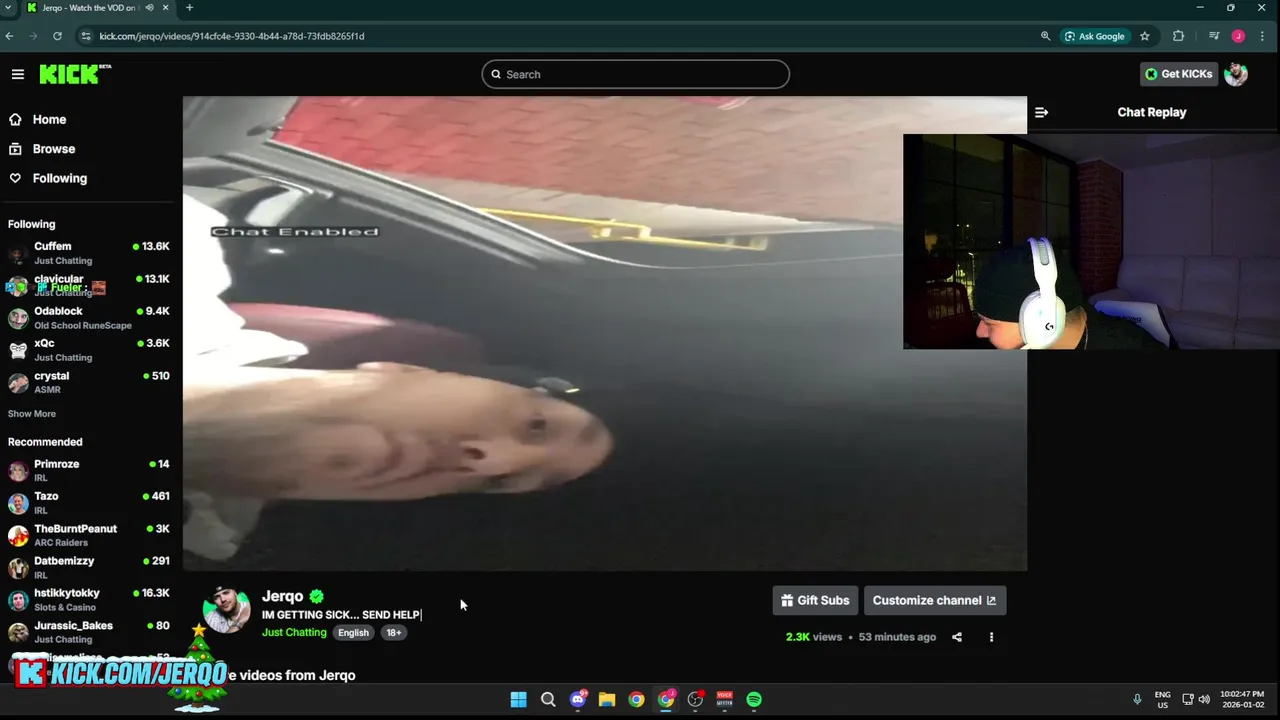
Task: Open Tazo recommended channel
Action: (x=89, y=503)
